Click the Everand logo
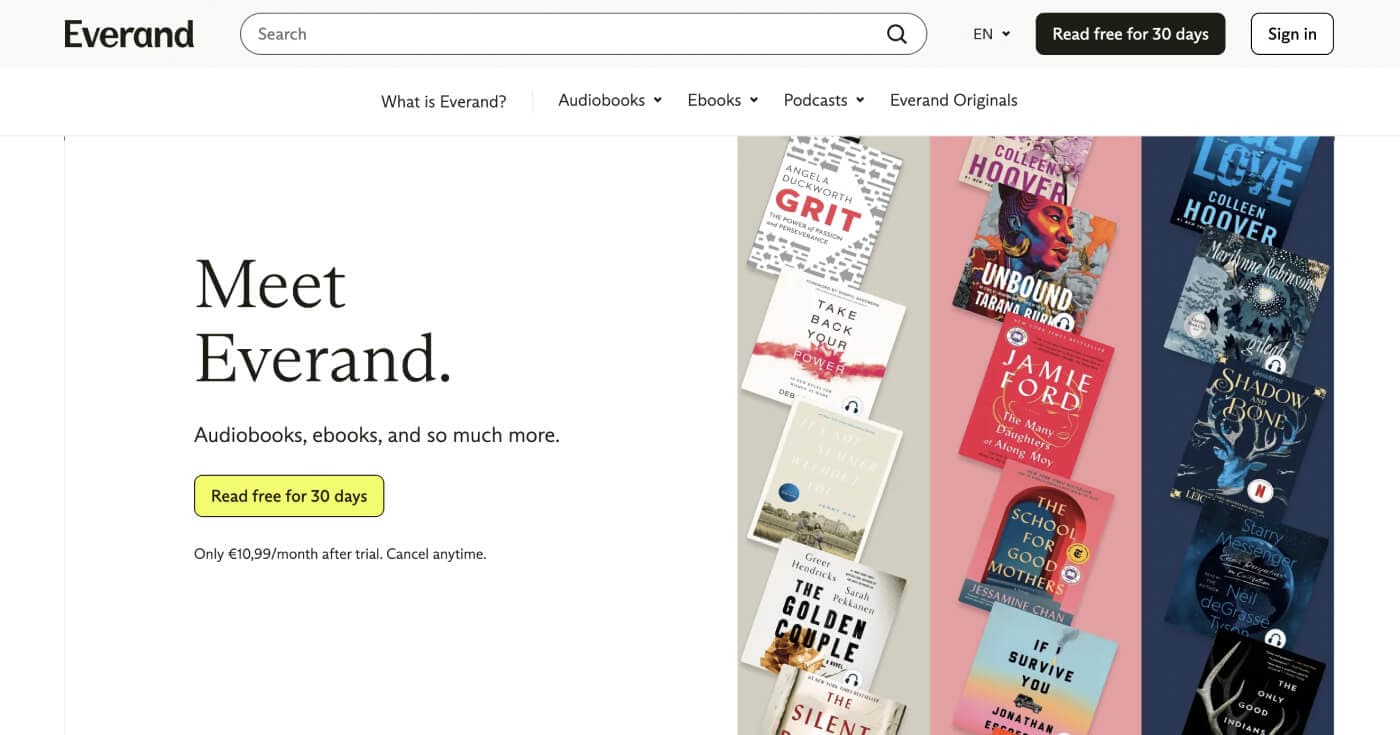Screen dimensions: 1400x735 (129, 34)
